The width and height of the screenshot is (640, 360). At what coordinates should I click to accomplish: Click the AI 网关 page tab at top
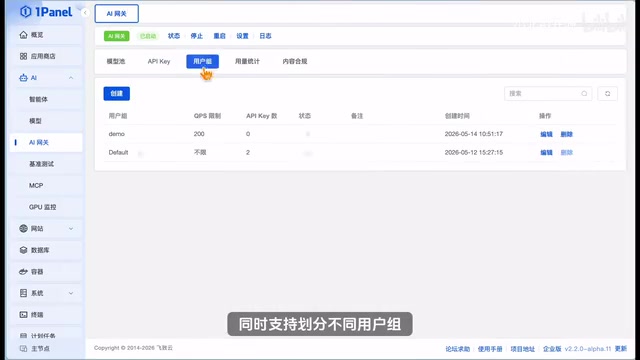coord(117,13)
